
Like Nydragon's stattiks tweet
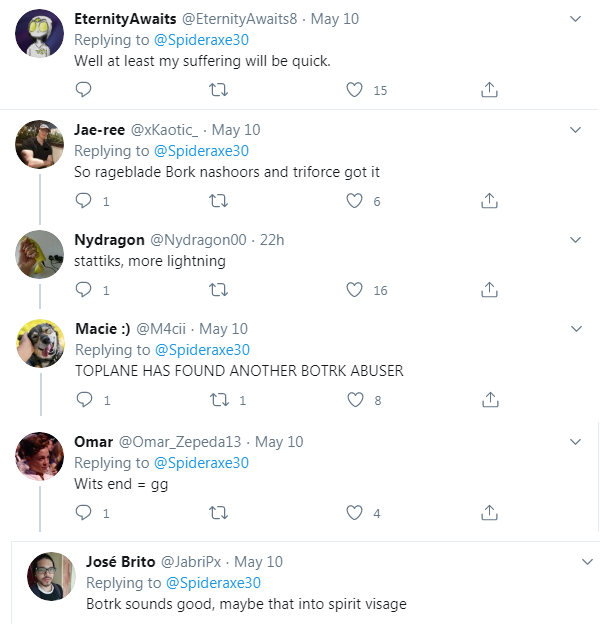354,290
